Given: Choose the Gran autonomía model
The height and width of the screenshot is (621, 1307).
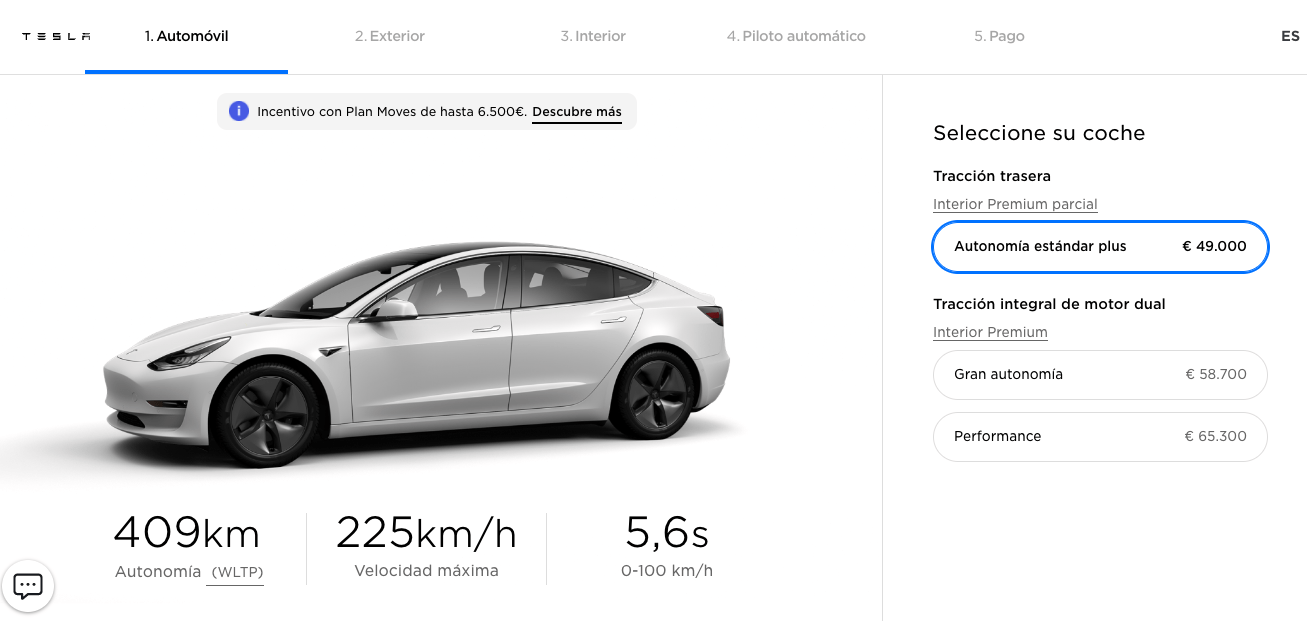Looking at the screenshot, I should [x=1100, y=375].
